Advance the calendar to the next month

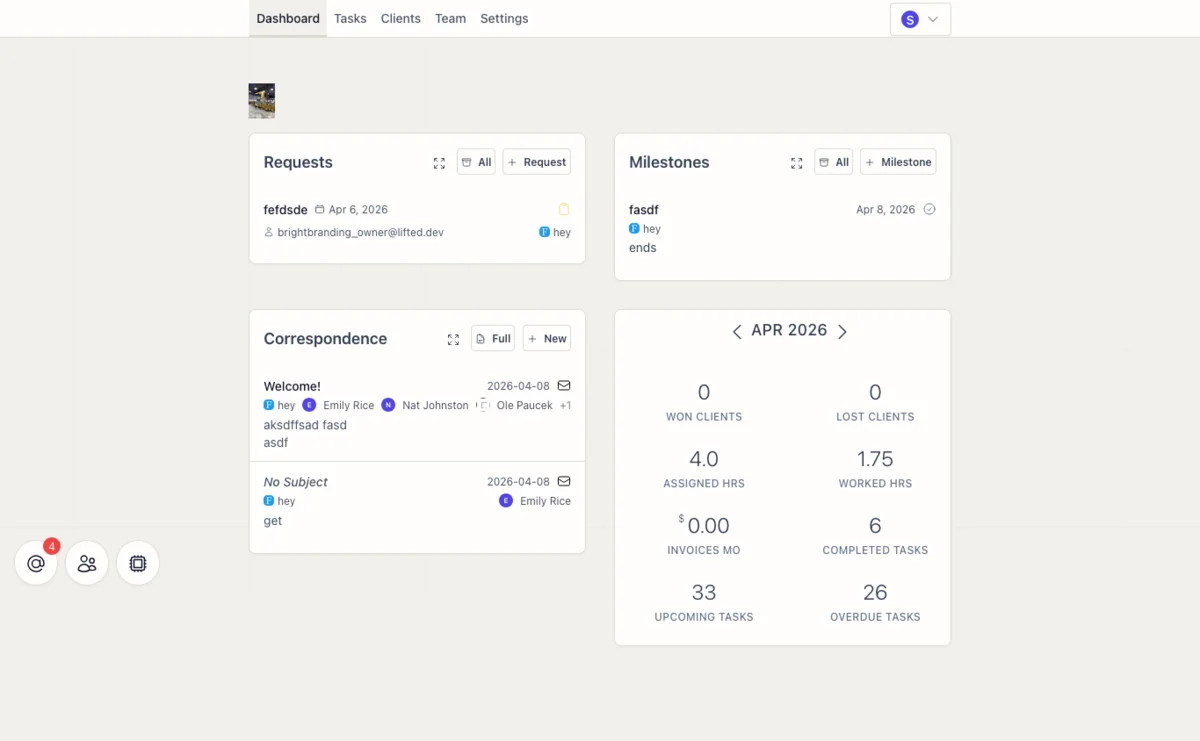[x=842, y=330]
